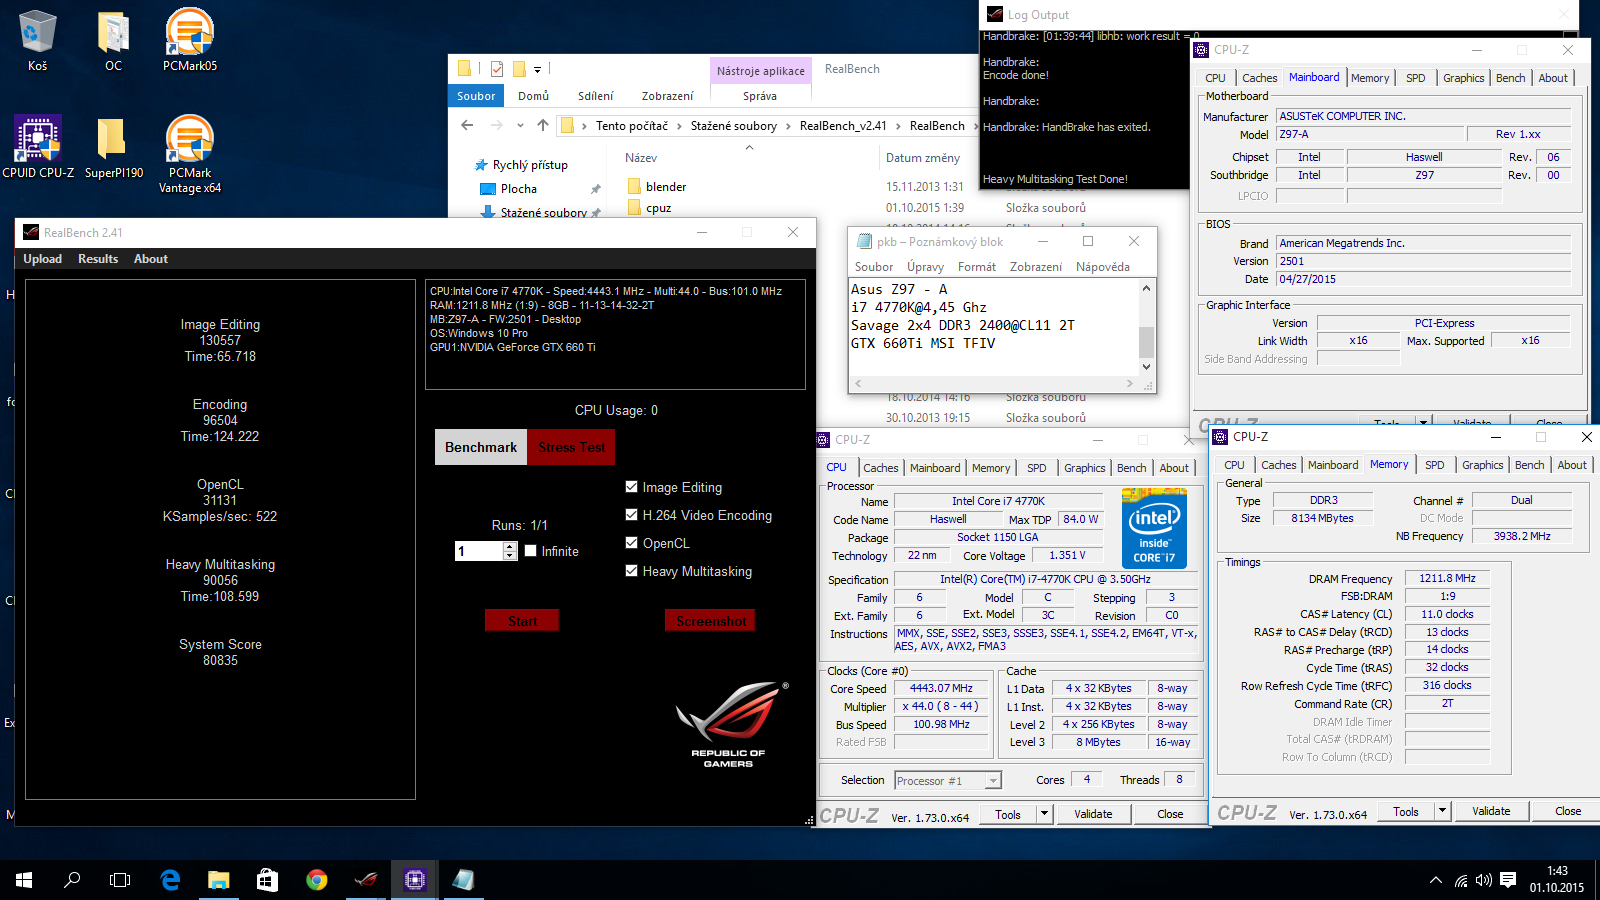Image resolution: width=1600 pixels, height=900 pixels.
Task: Open the Upload menu in RealBench
Action: tap(43, 259)
